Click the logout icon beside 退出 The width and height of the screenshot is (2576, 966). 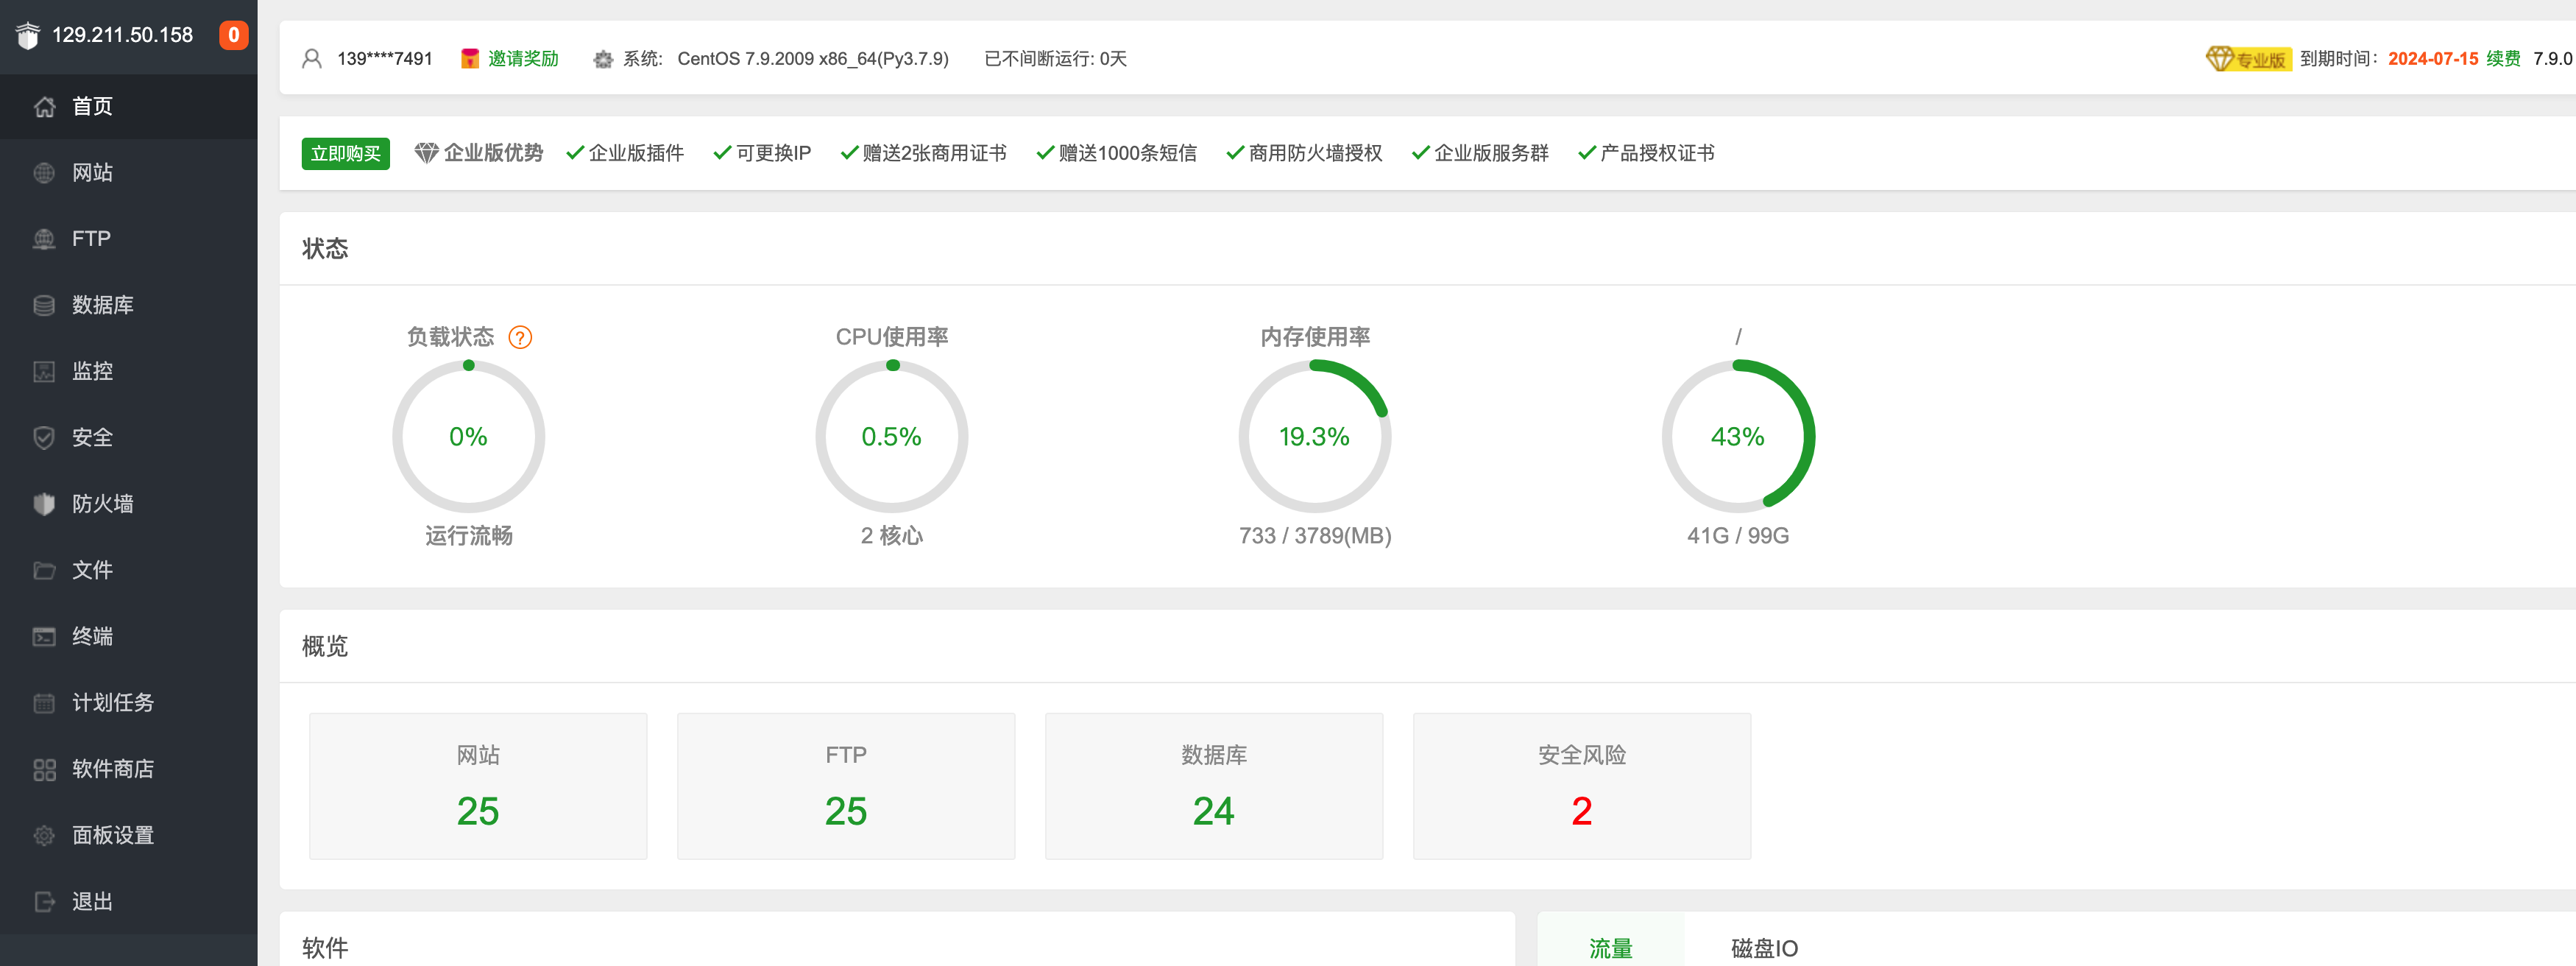coord(44,901)
